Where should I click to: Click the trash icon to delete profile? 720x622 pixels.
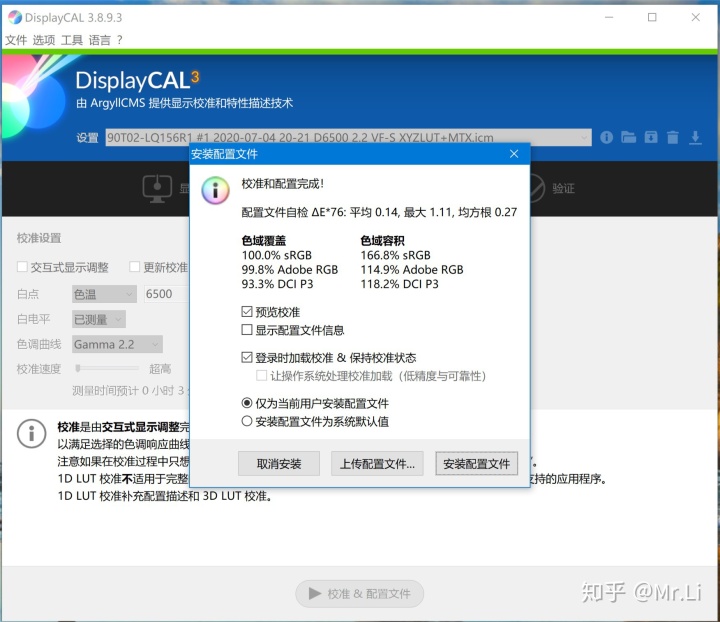tap(673, 137)
